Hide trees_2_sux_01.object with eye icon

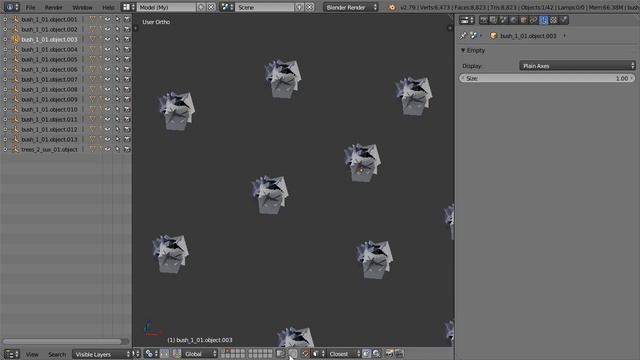107,149
